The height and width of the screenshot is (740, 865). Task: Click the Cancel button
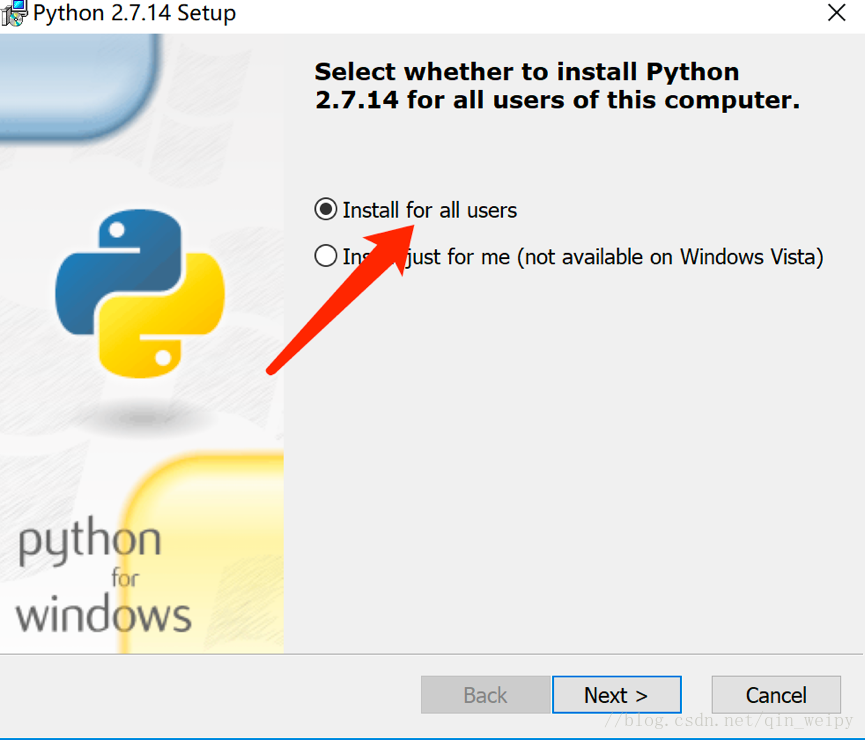[x=776, y=695]
